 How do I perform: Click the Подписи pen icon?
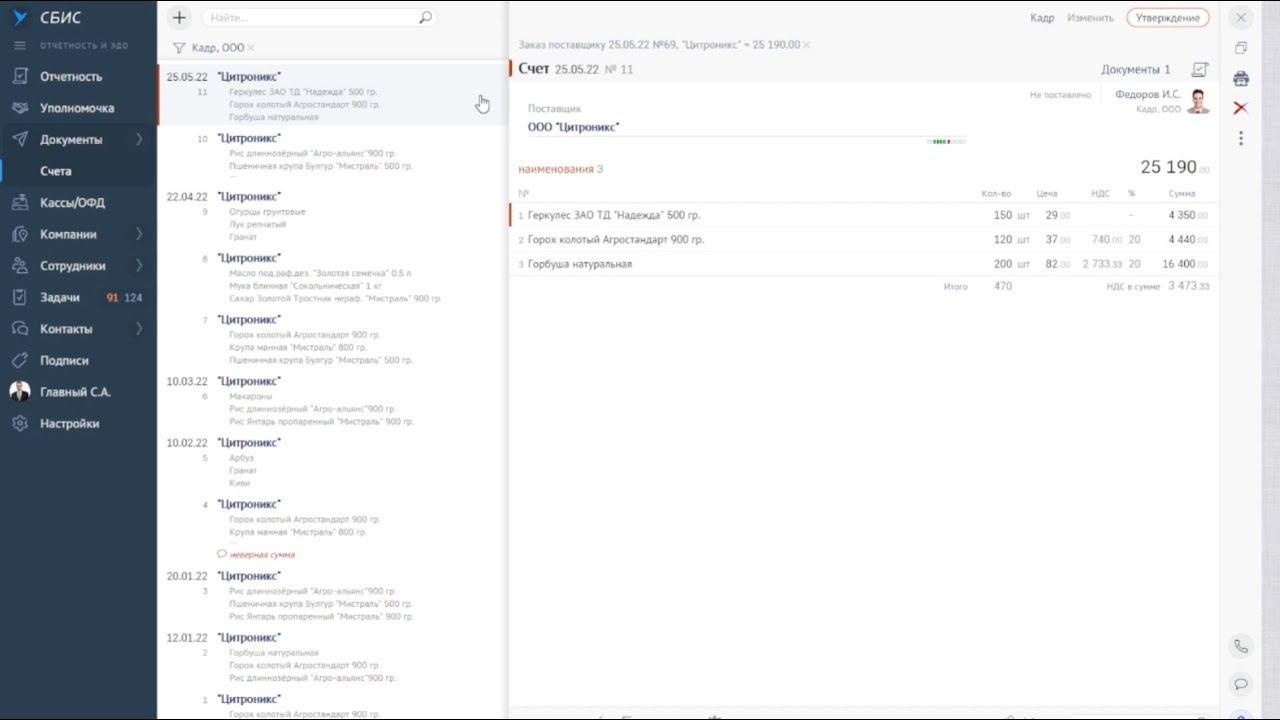tap(19, 360)
